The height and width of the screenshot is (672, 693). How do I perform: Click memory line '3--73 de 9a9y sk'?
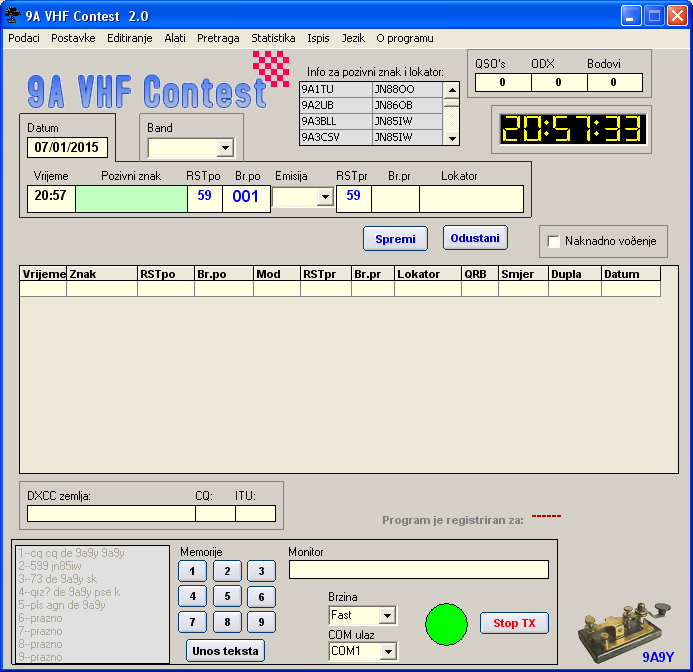tap(58, 579)
